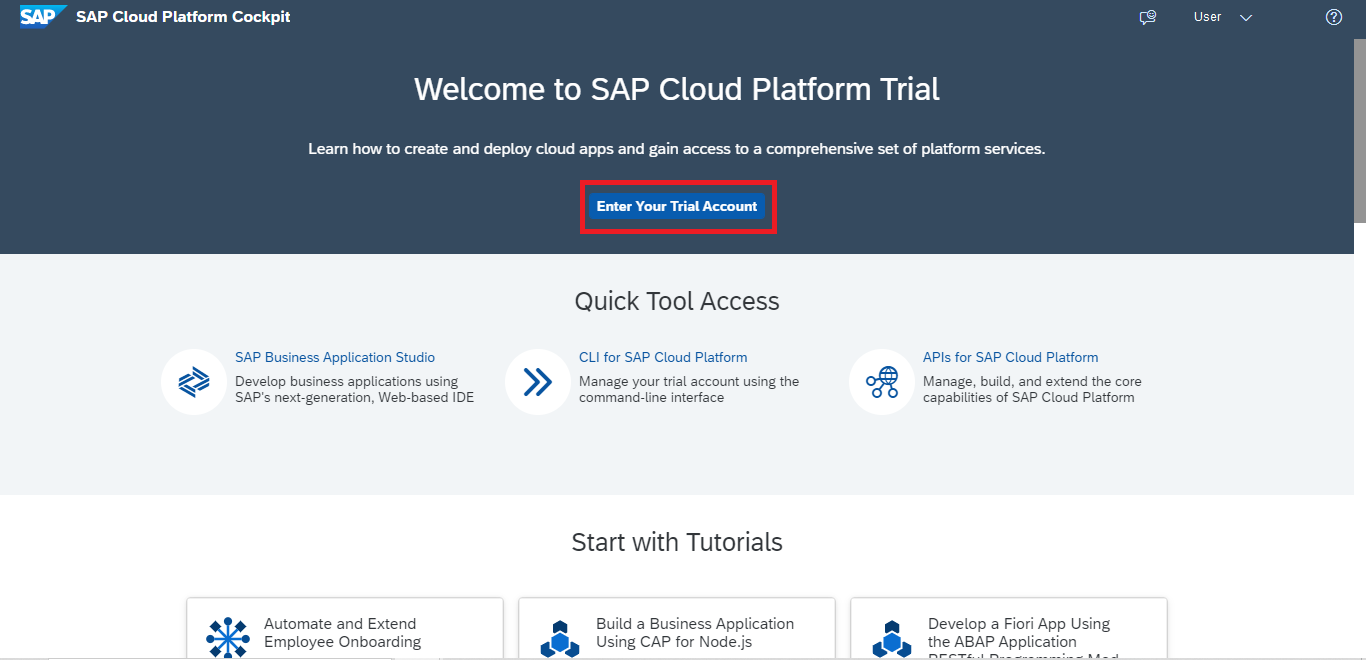
Task: Click SAP Cloud Platform Cockpit title
Action: coord(183,17)
